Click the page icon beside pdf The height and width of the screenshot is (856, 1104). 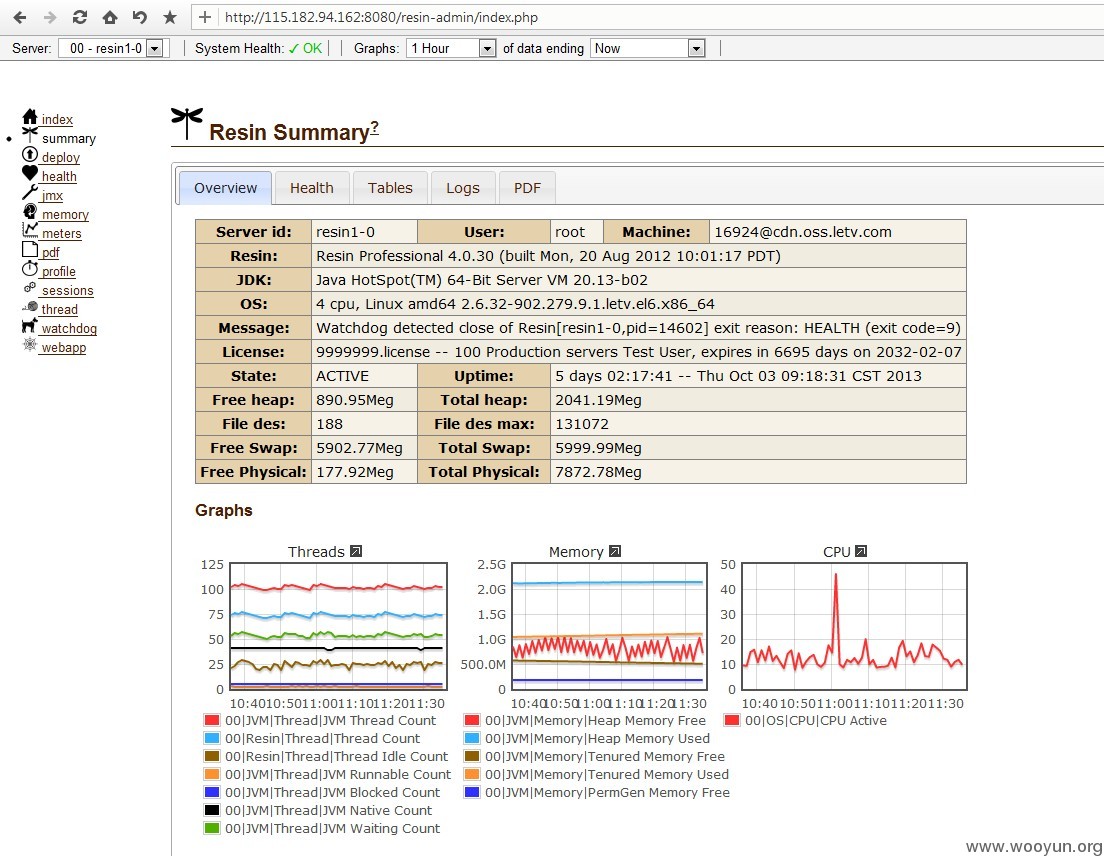(30, 249)
